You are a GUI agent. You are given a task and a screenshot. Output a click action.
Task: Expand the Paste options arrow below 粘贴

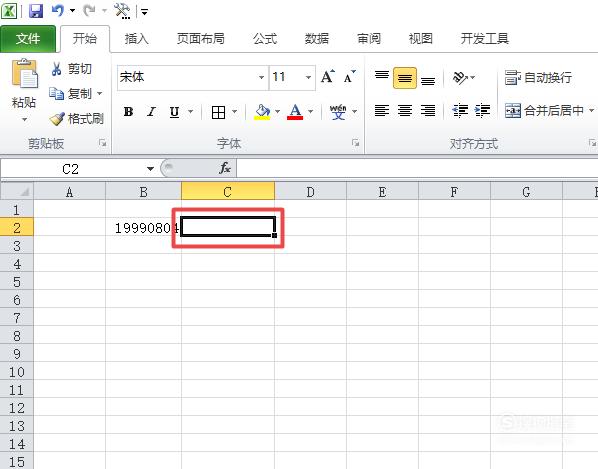24,120
